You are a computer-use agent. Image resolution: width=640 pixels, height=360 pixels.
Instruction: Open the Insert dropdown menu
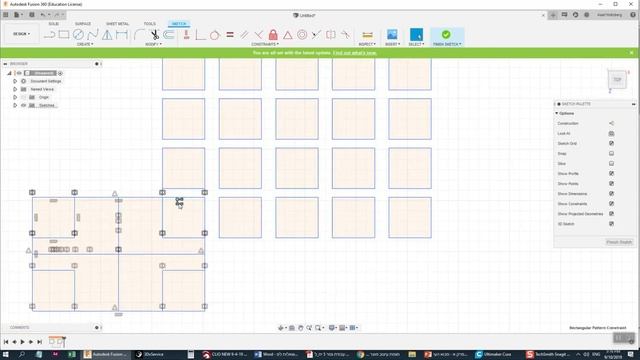pyautogui.click(x=392, y=44)
